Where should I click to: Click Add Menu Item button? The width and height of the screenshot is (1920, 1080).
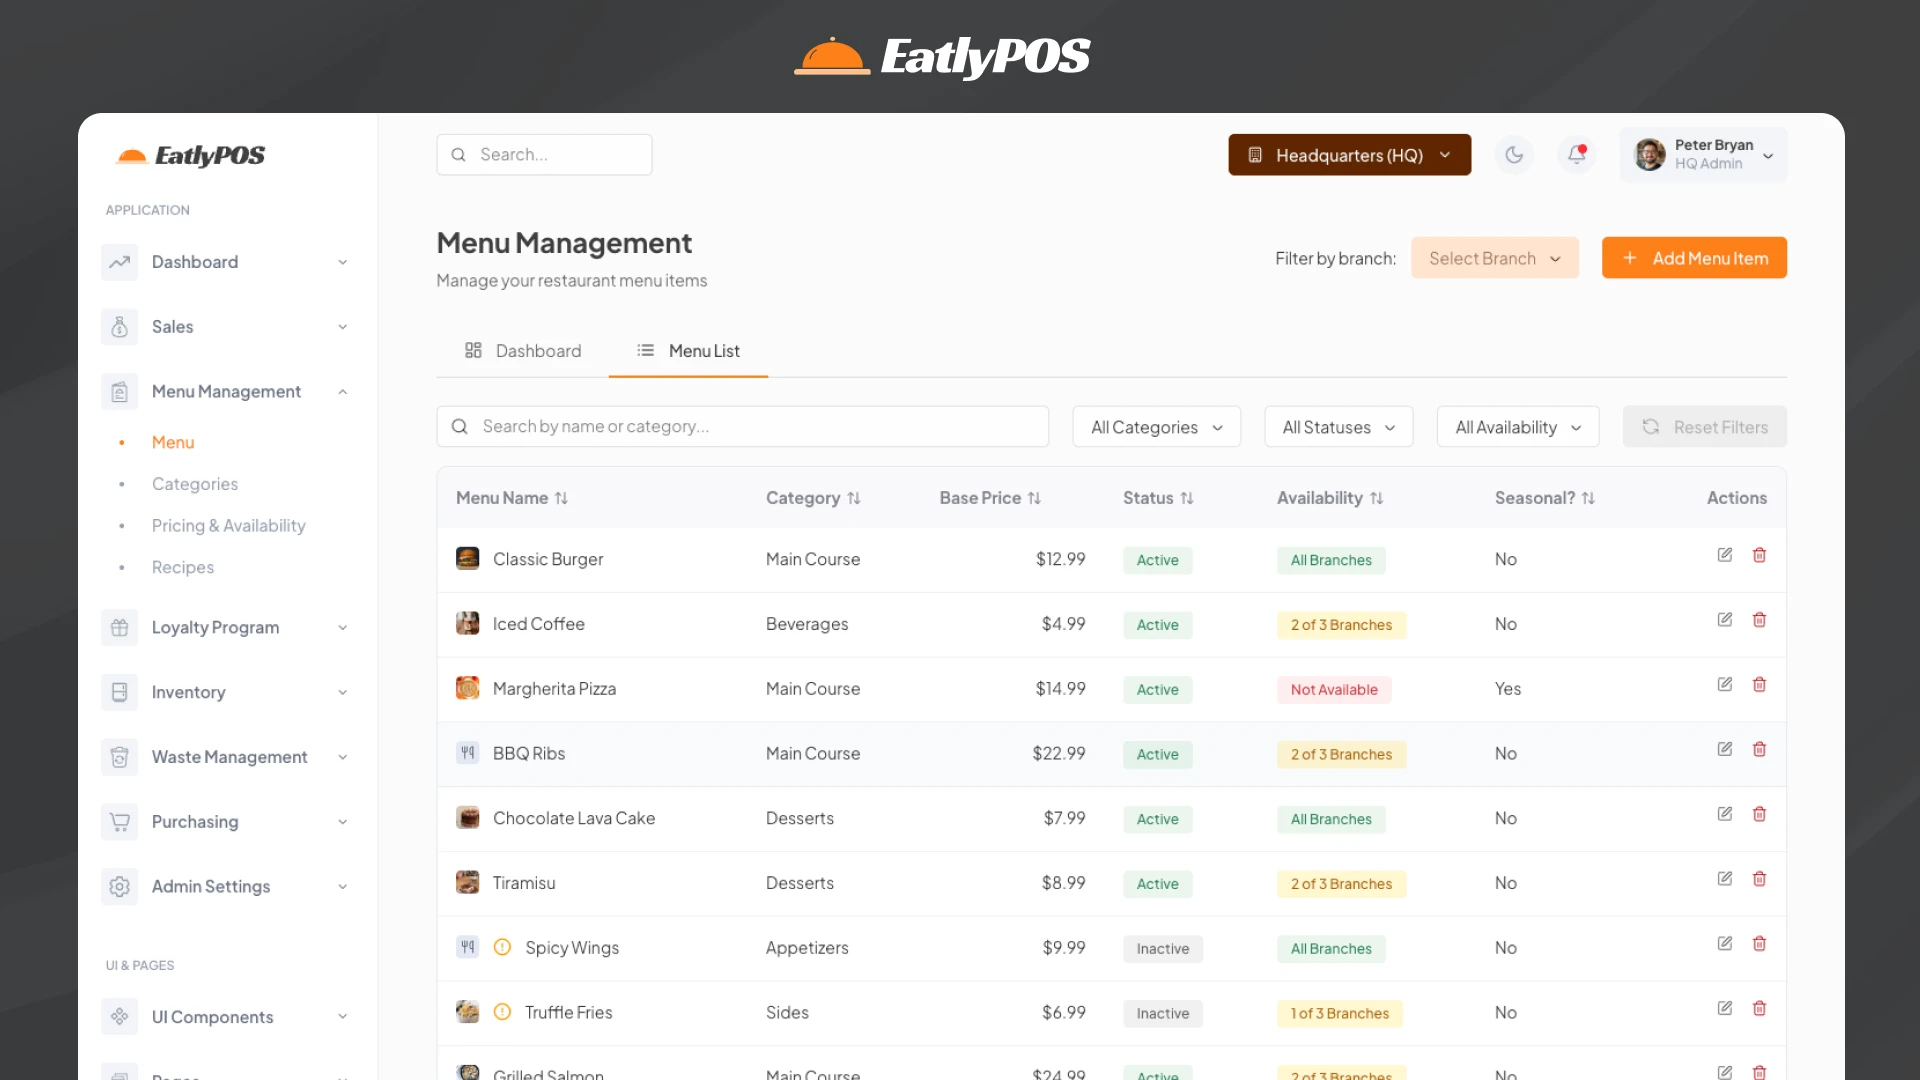(x=1694, y=258)
